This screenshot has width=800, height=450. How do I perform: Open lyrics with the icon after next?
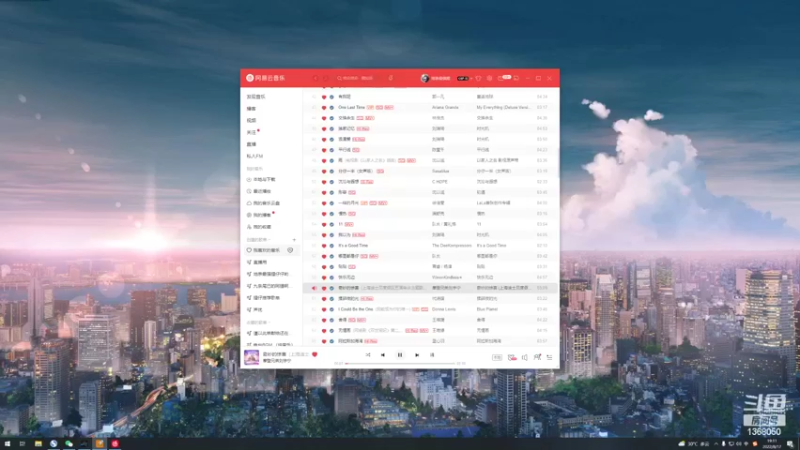pos(432,355)
